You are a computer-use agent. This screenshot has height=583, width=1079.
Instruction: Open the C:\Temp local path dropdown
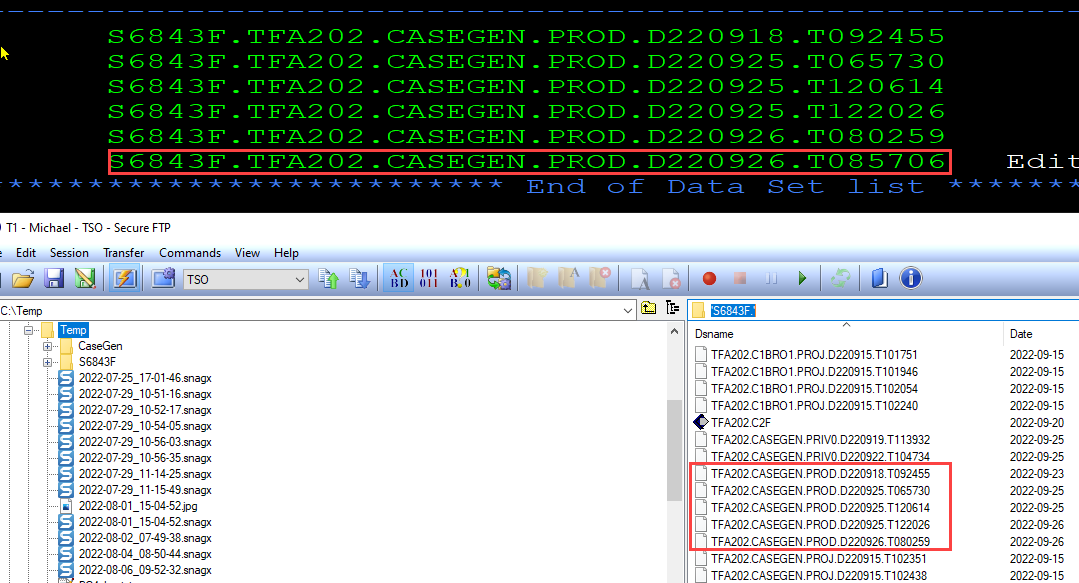pyautogui.click(x=628, y=310)
